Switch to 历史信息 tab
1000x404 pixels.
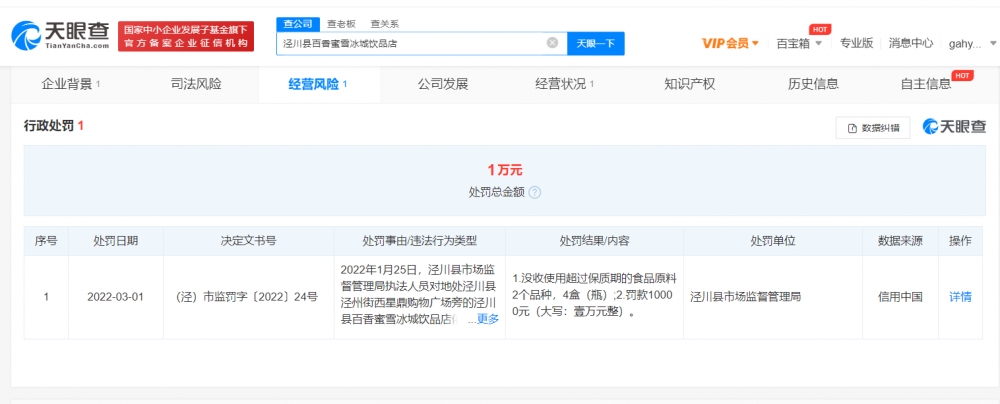click(x=812, y=84)
